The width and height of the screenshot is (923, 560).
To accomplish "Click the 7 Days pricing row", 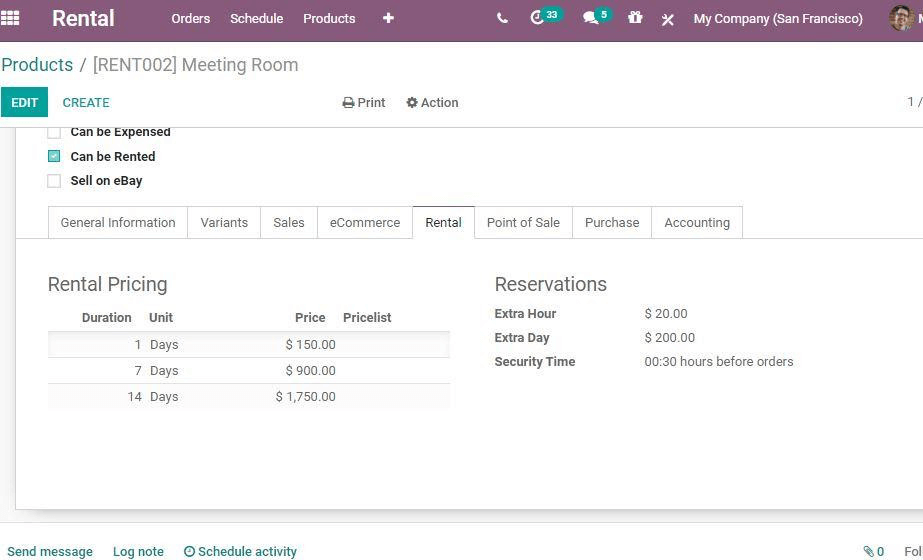I will tap(249, 370).
